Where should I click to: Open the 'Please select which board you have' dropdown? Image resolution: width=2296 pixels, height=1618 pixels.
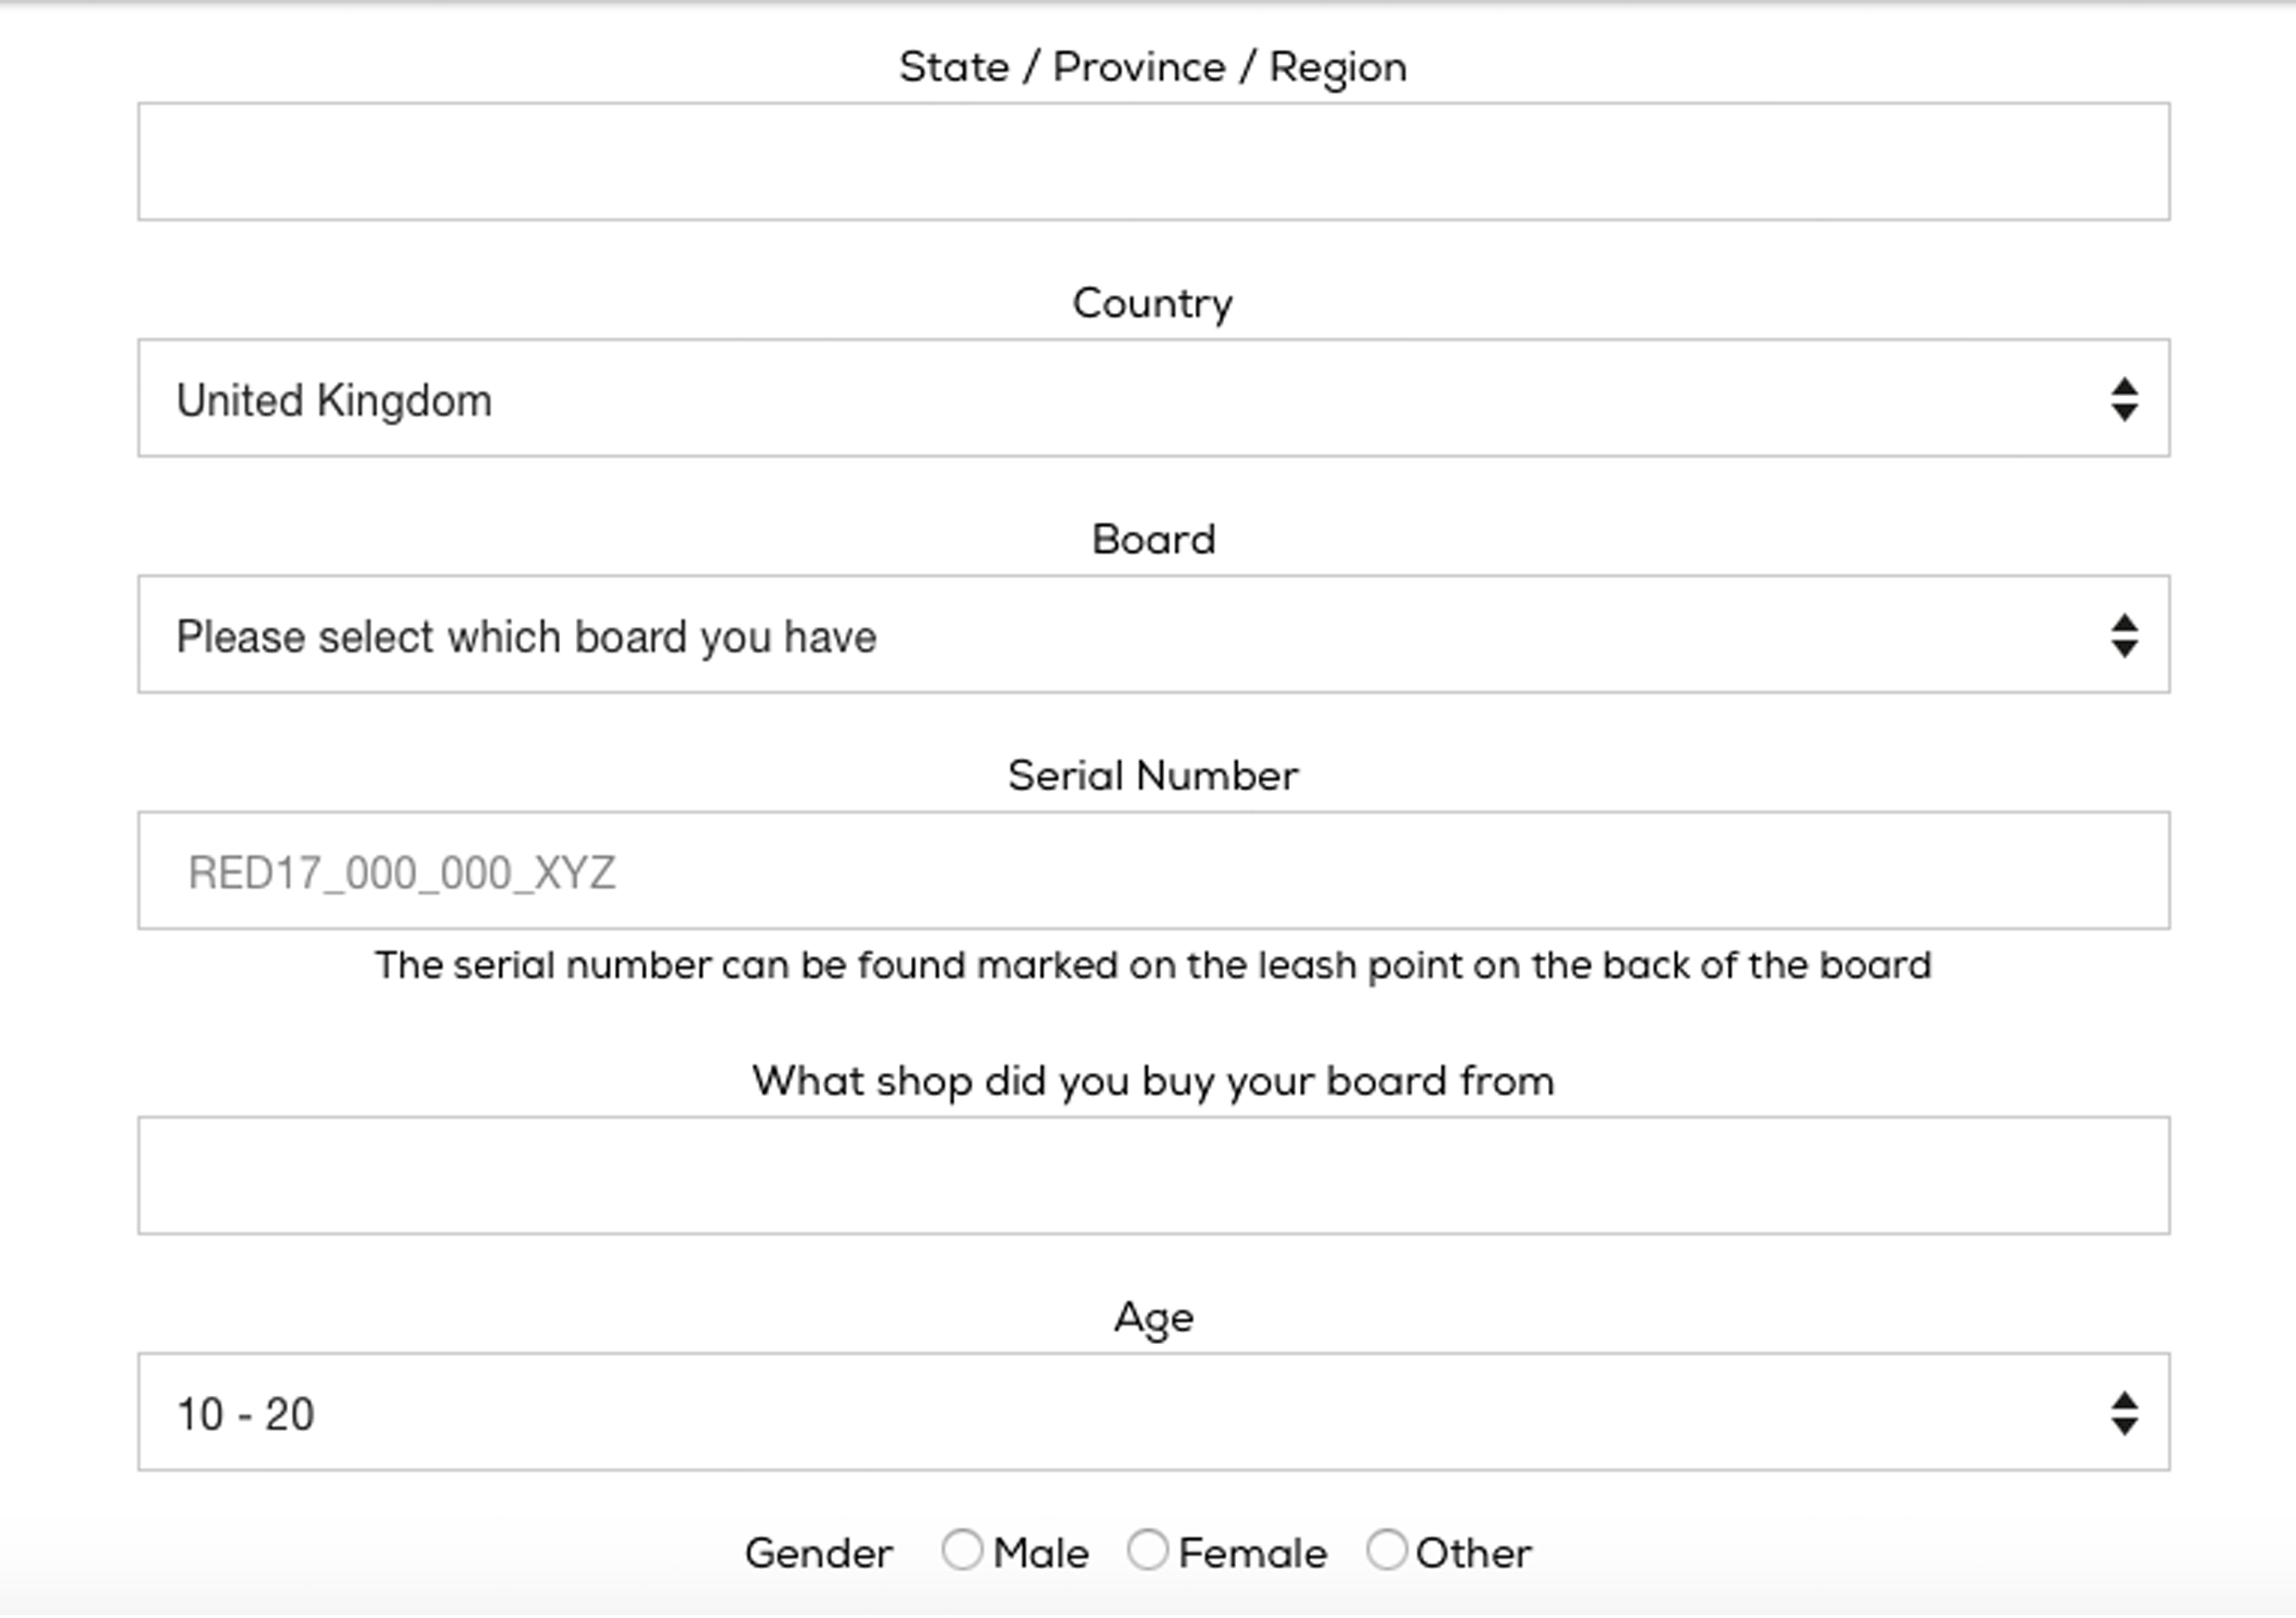1153,634
